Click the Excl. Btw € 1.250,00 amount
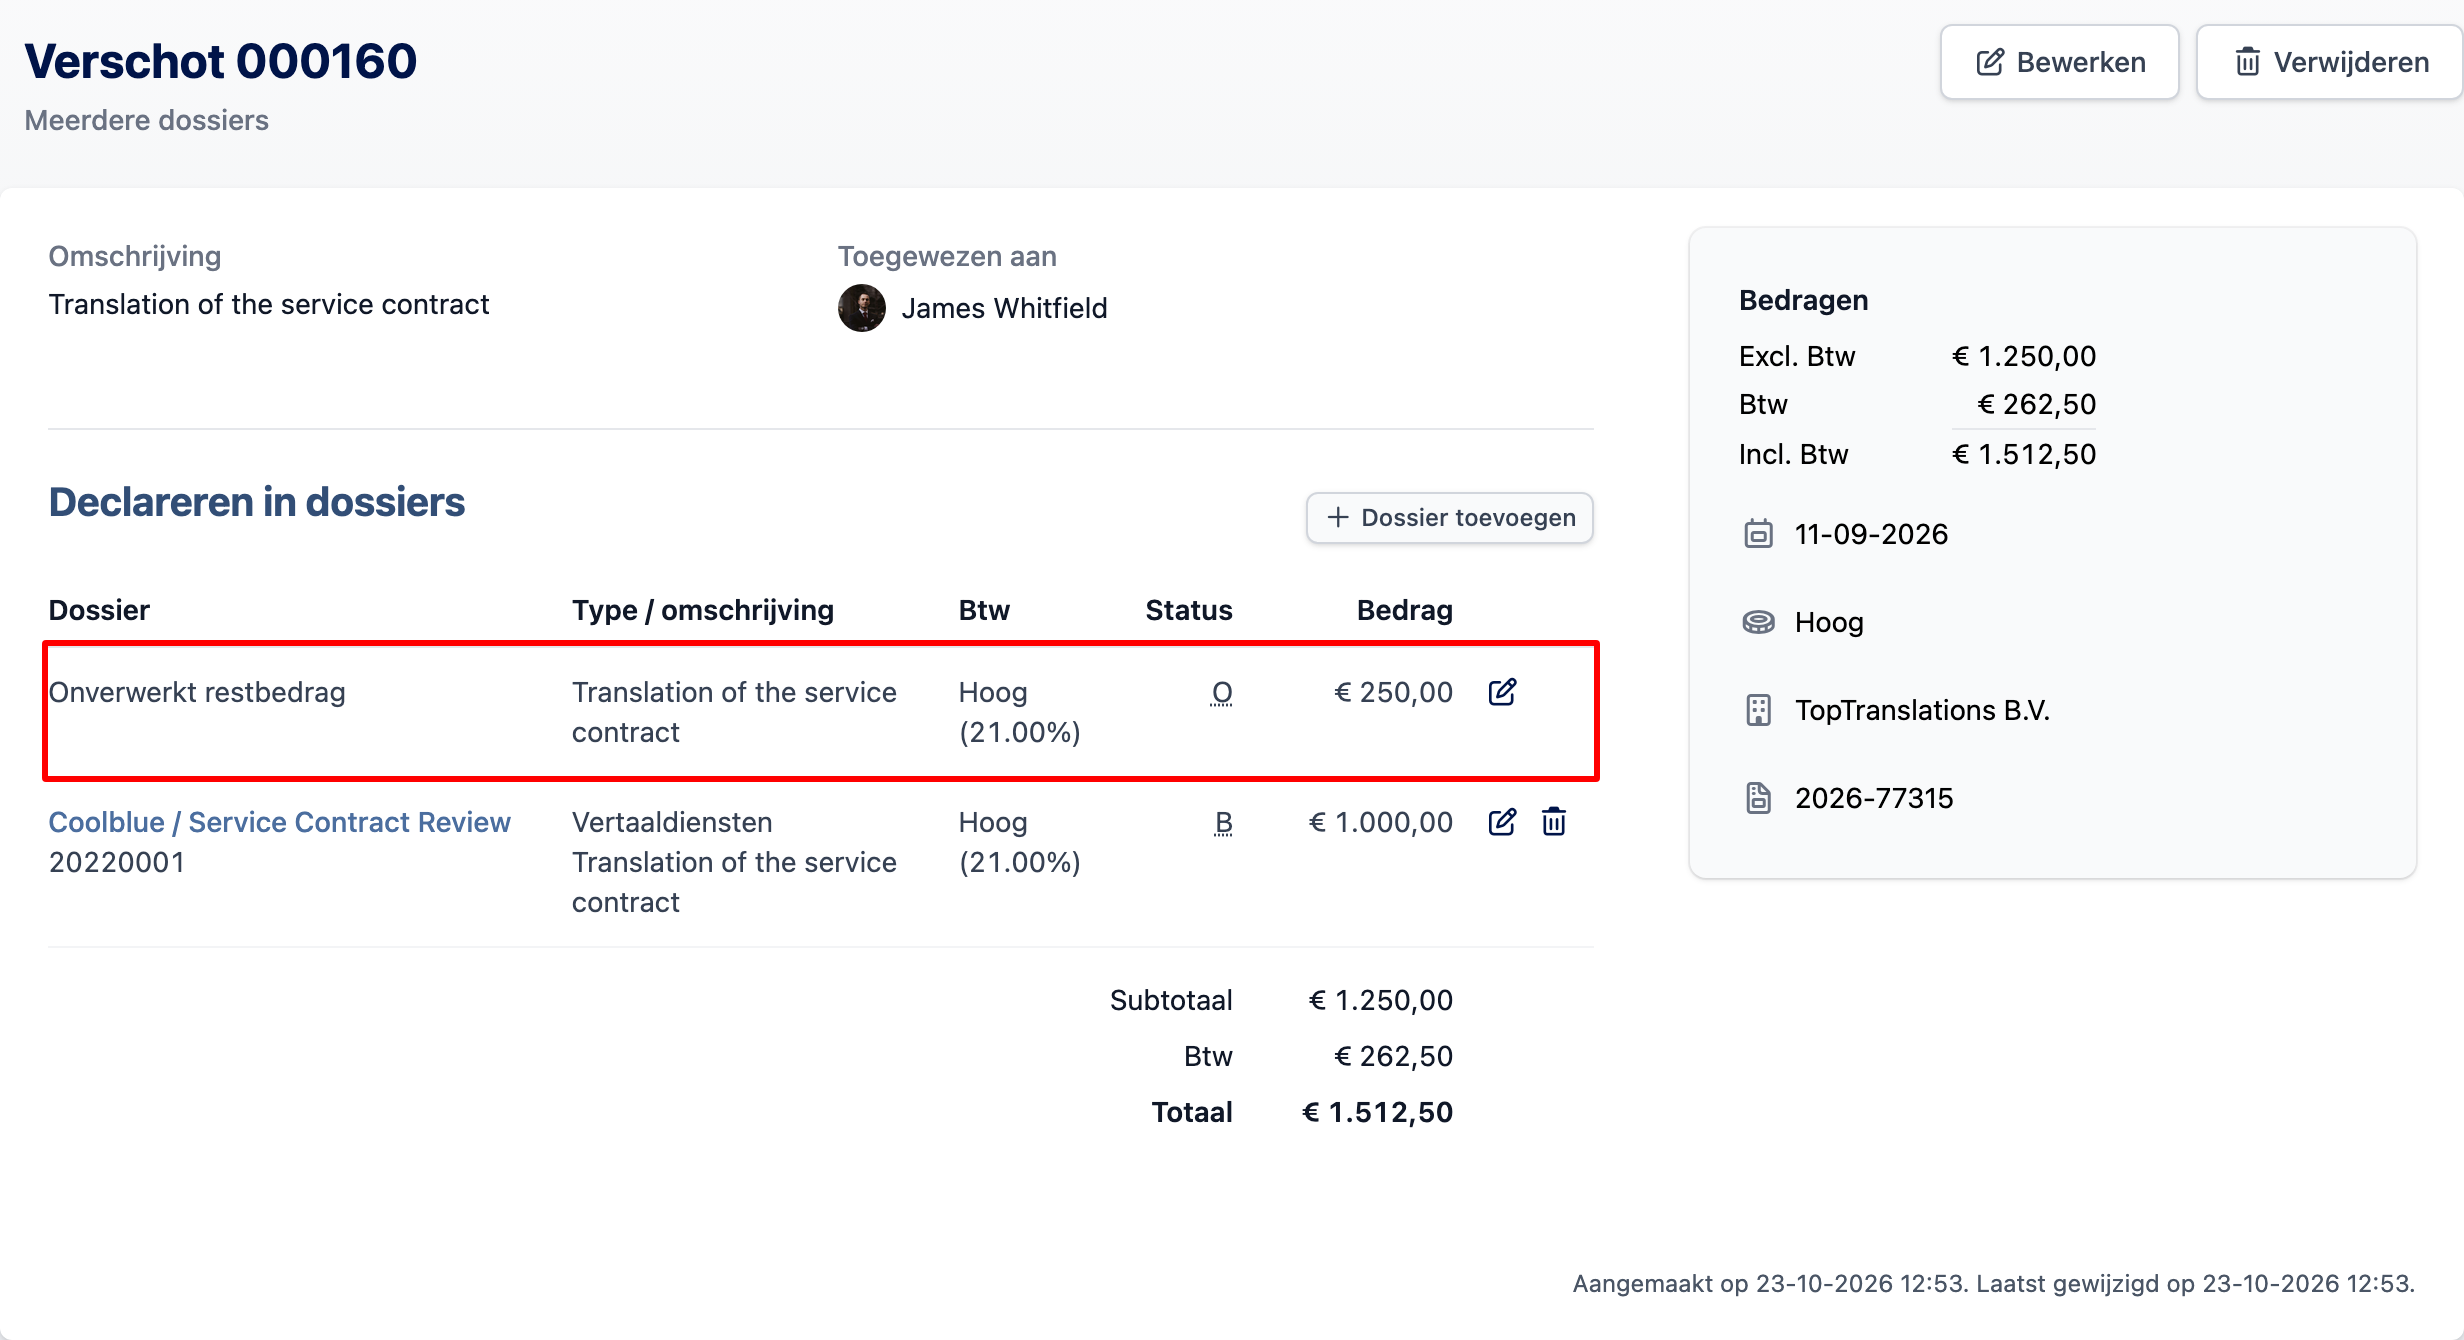Screen dimensions: 2464x1340 (2023, 356)
